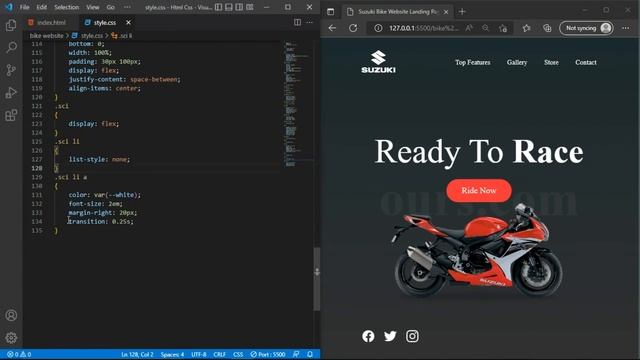Image resolution: width=640 pixels, height=360 pixels.
Task: Click CSS language mode status
Action: (x=238, y=354)
